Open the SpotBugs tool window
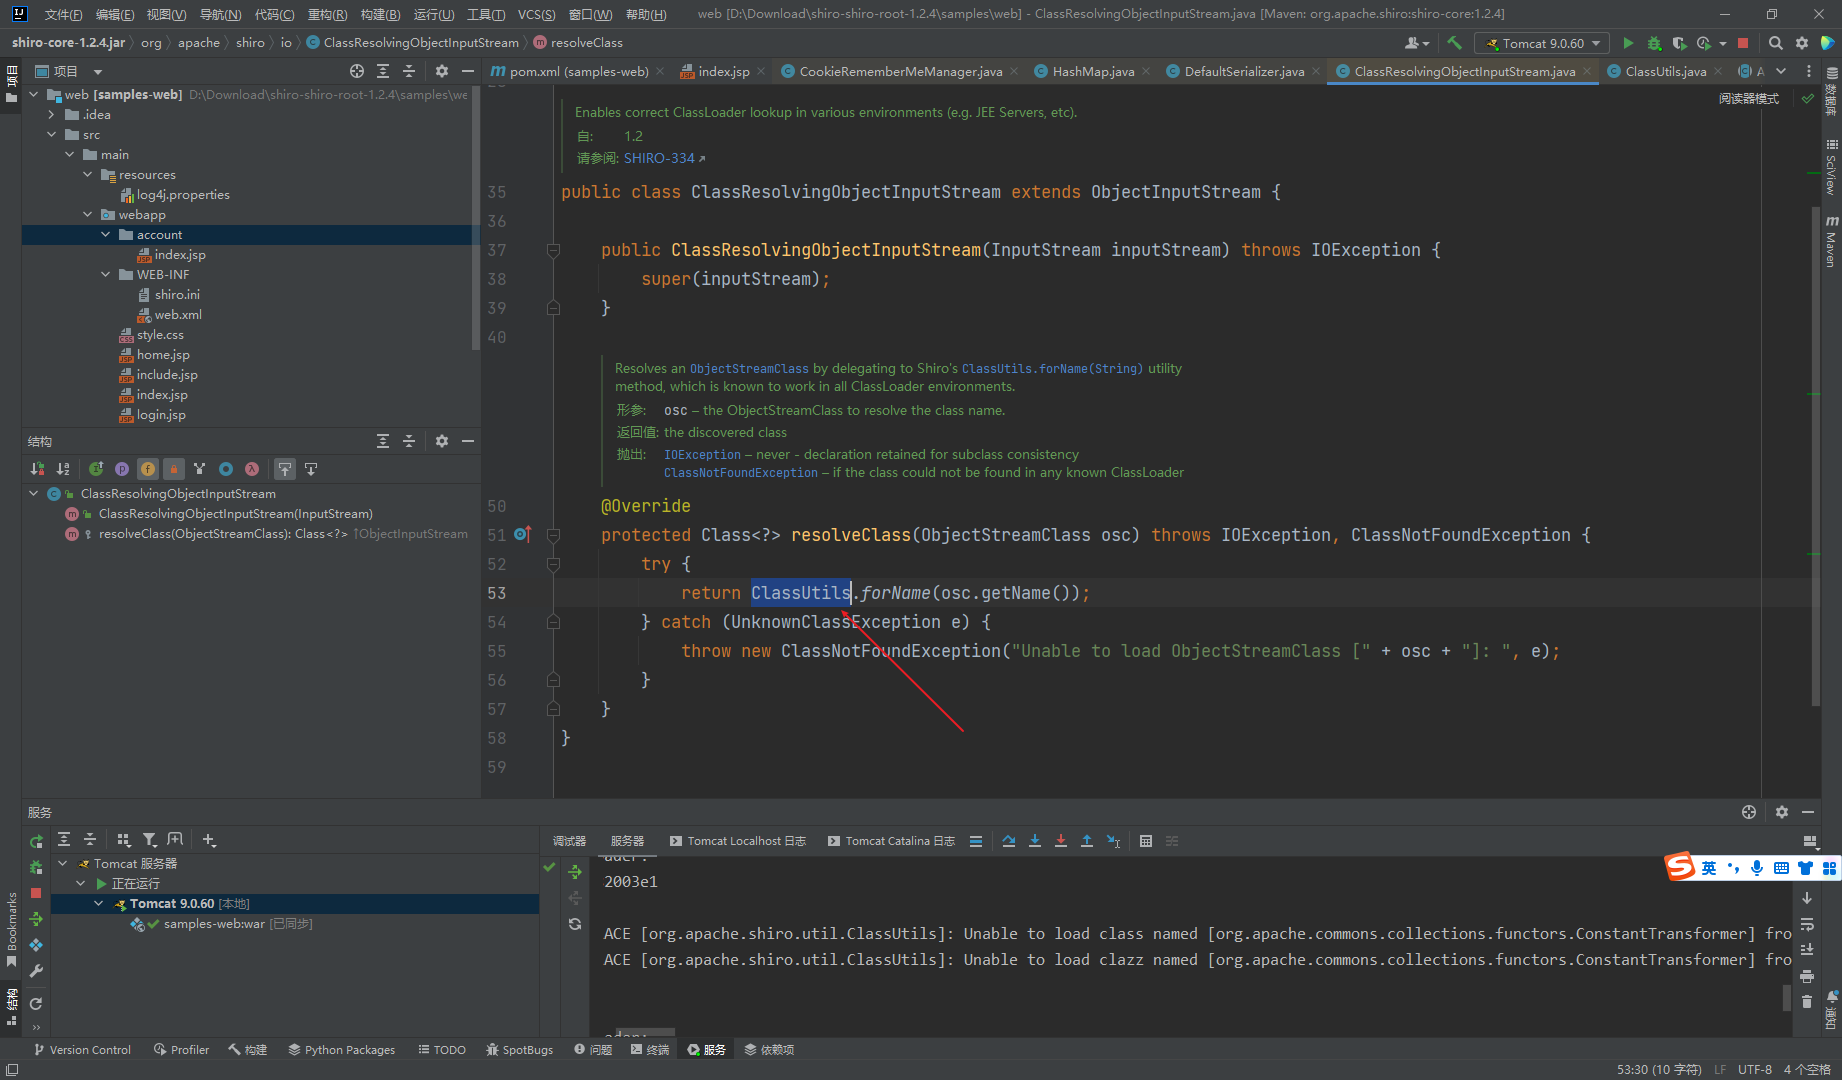 click(519, 1049)
